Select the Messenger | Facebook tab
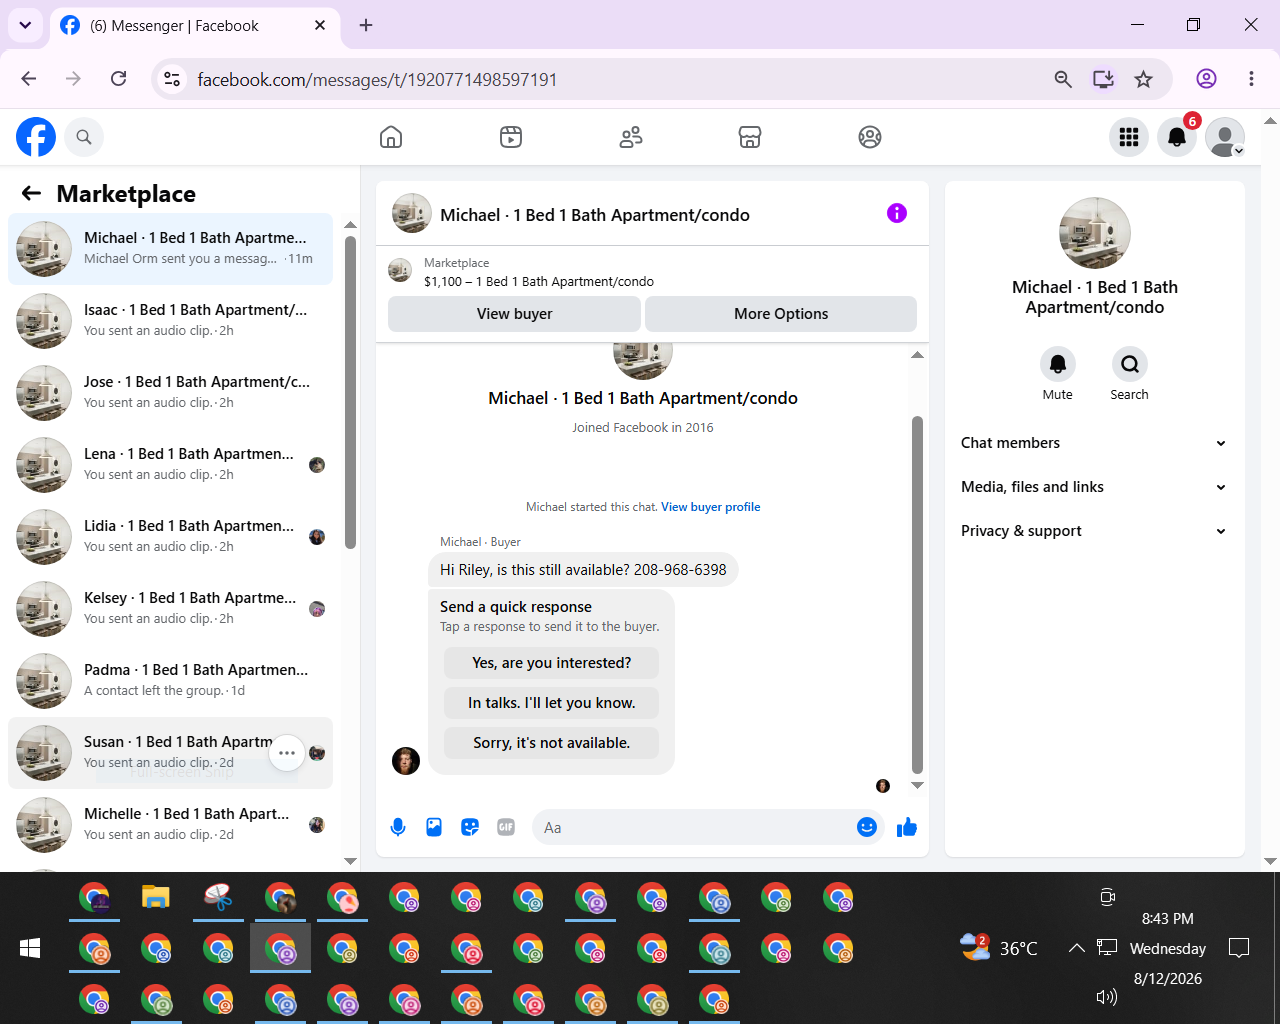The height and width of the screenshot is (1024, 1280). (195, 26)
